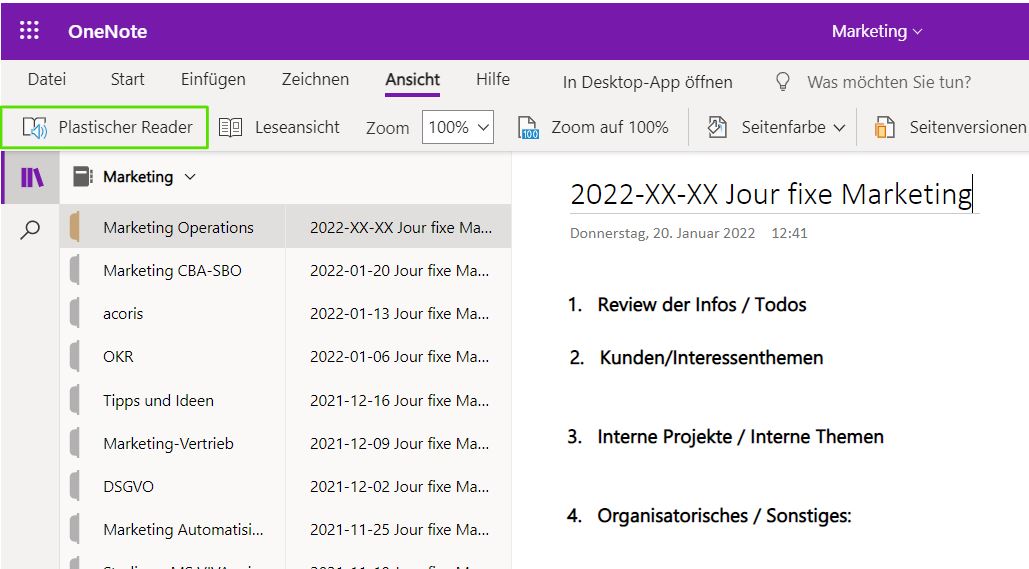Click the date Donnerstag, 20. Januar 2022
The width and height of the screenshot is (1029, 569).
(662, 233)
